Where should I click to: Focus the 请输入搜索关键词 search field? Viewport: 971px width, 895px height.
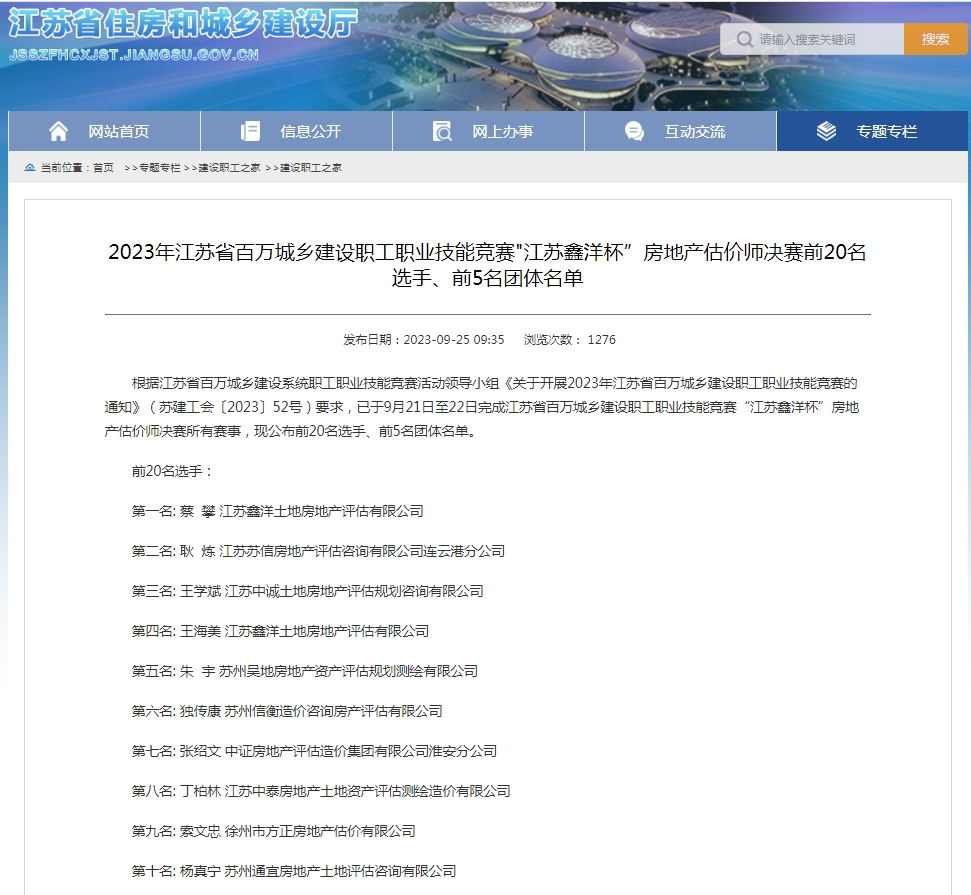point(825,40)
